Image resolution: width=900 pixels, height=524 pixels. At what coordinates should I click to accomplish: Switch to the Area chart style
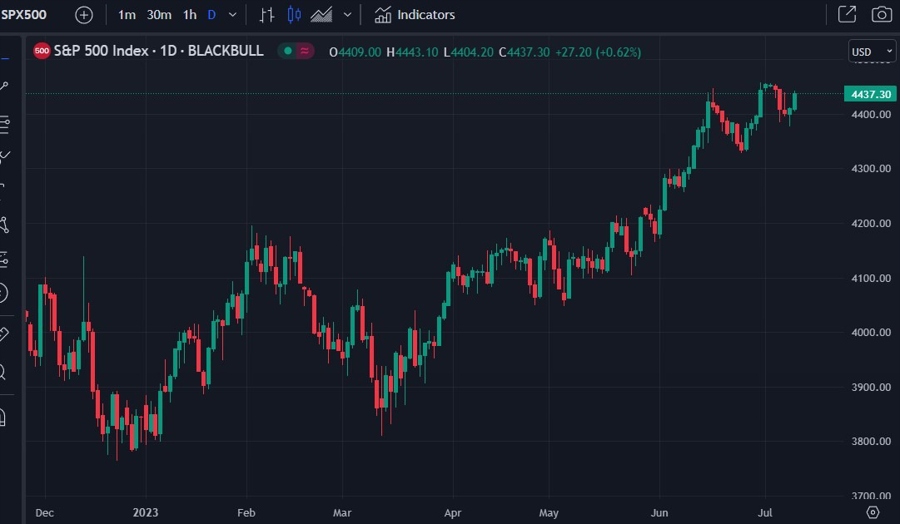321,15
